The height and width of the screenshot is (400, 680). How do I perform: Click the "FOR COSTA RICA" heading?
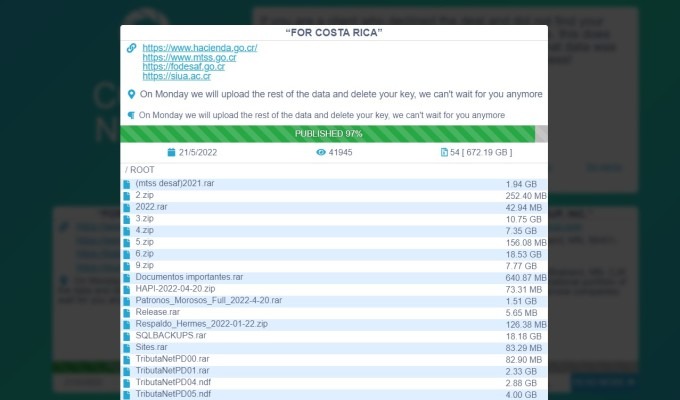coord(334,33)
